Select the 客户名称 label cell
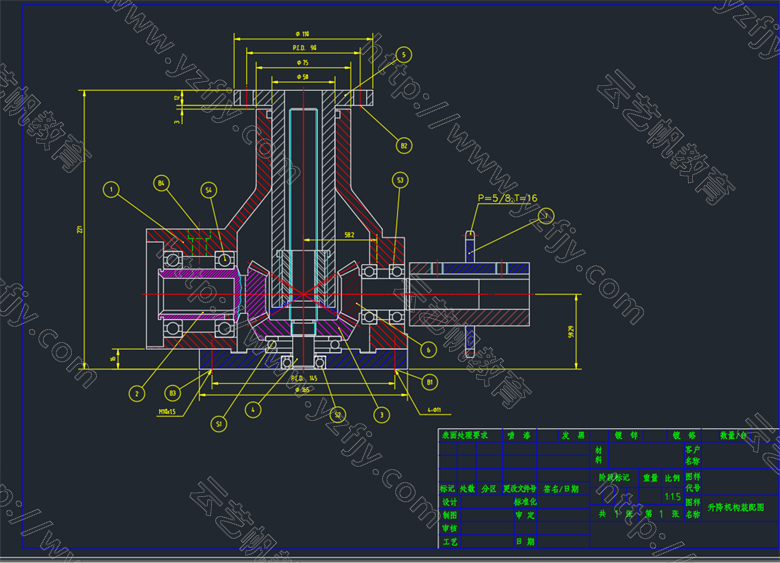This screenshot has width=780, height=563. pyautogui.click(x=692, y=455)
